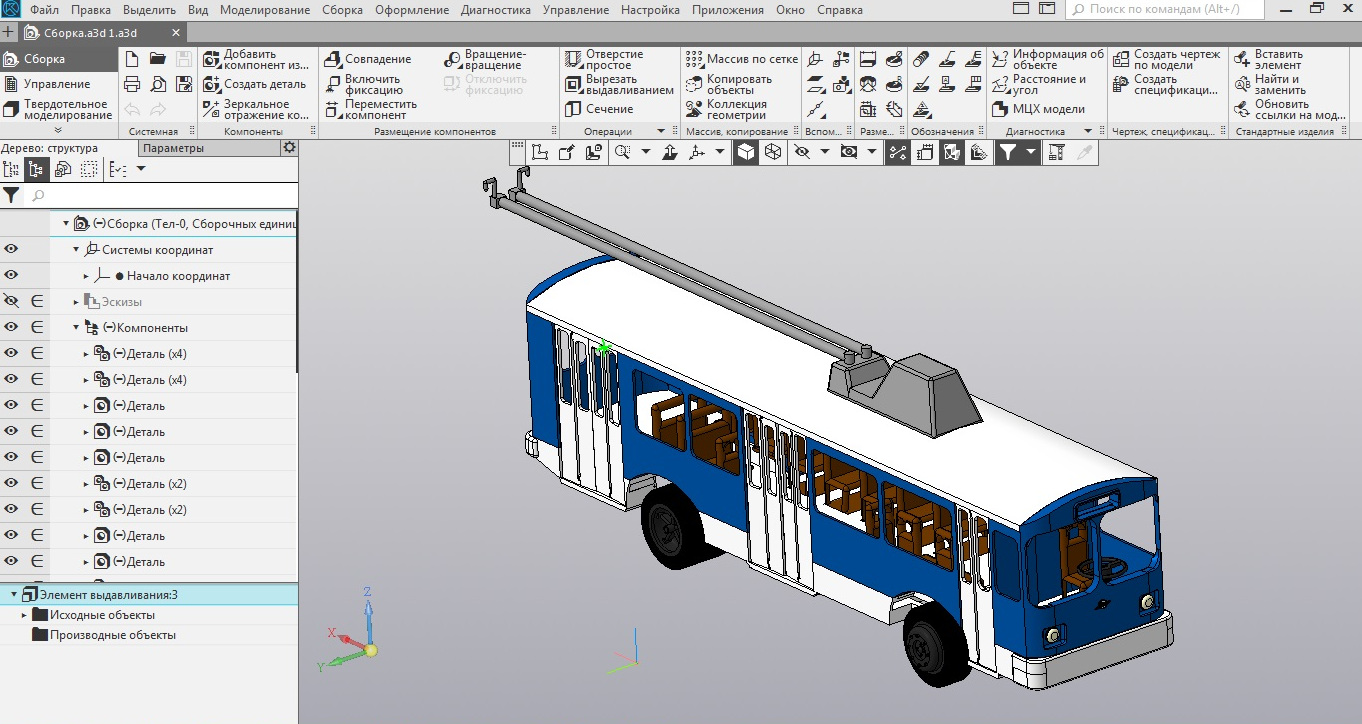Open the Файл menu
Screen dimensions: 1362x724
coord(44,10)
